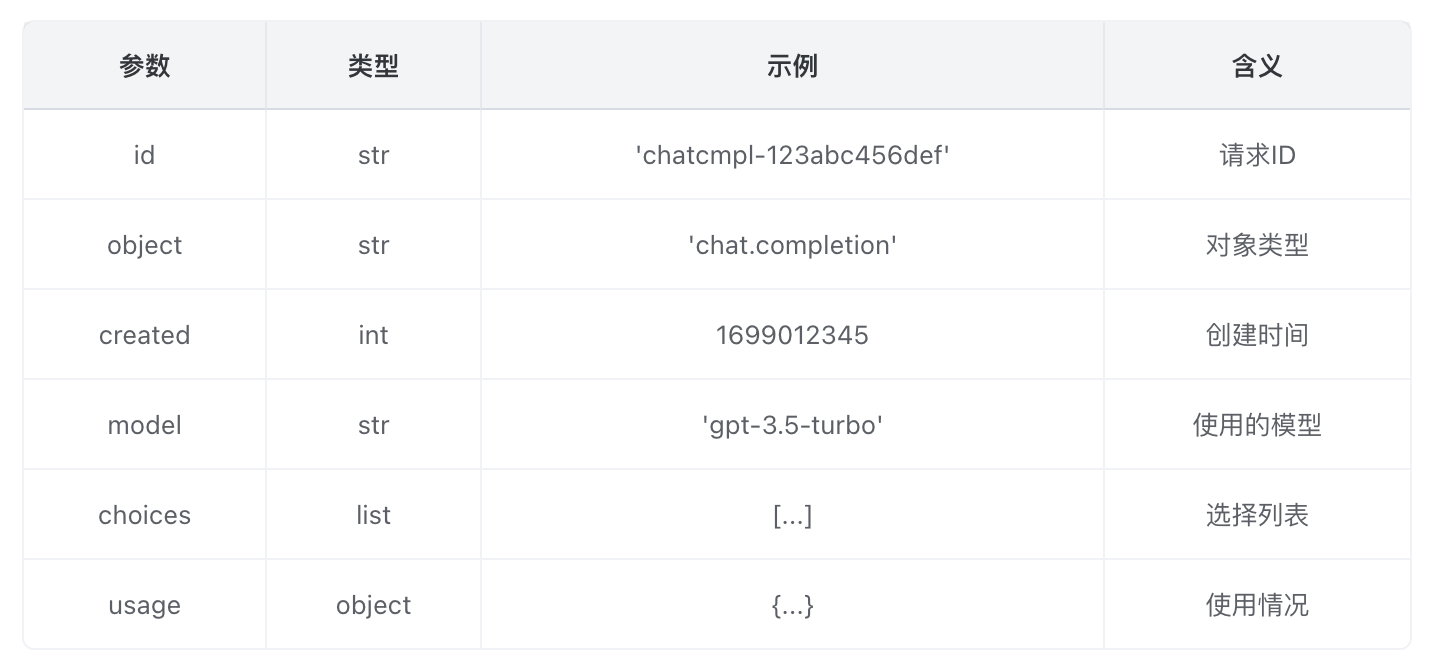The height and width of the screenshot is (666, 1432).
Task: Click the 含义 column header
Action: [x=1257, y=66]
